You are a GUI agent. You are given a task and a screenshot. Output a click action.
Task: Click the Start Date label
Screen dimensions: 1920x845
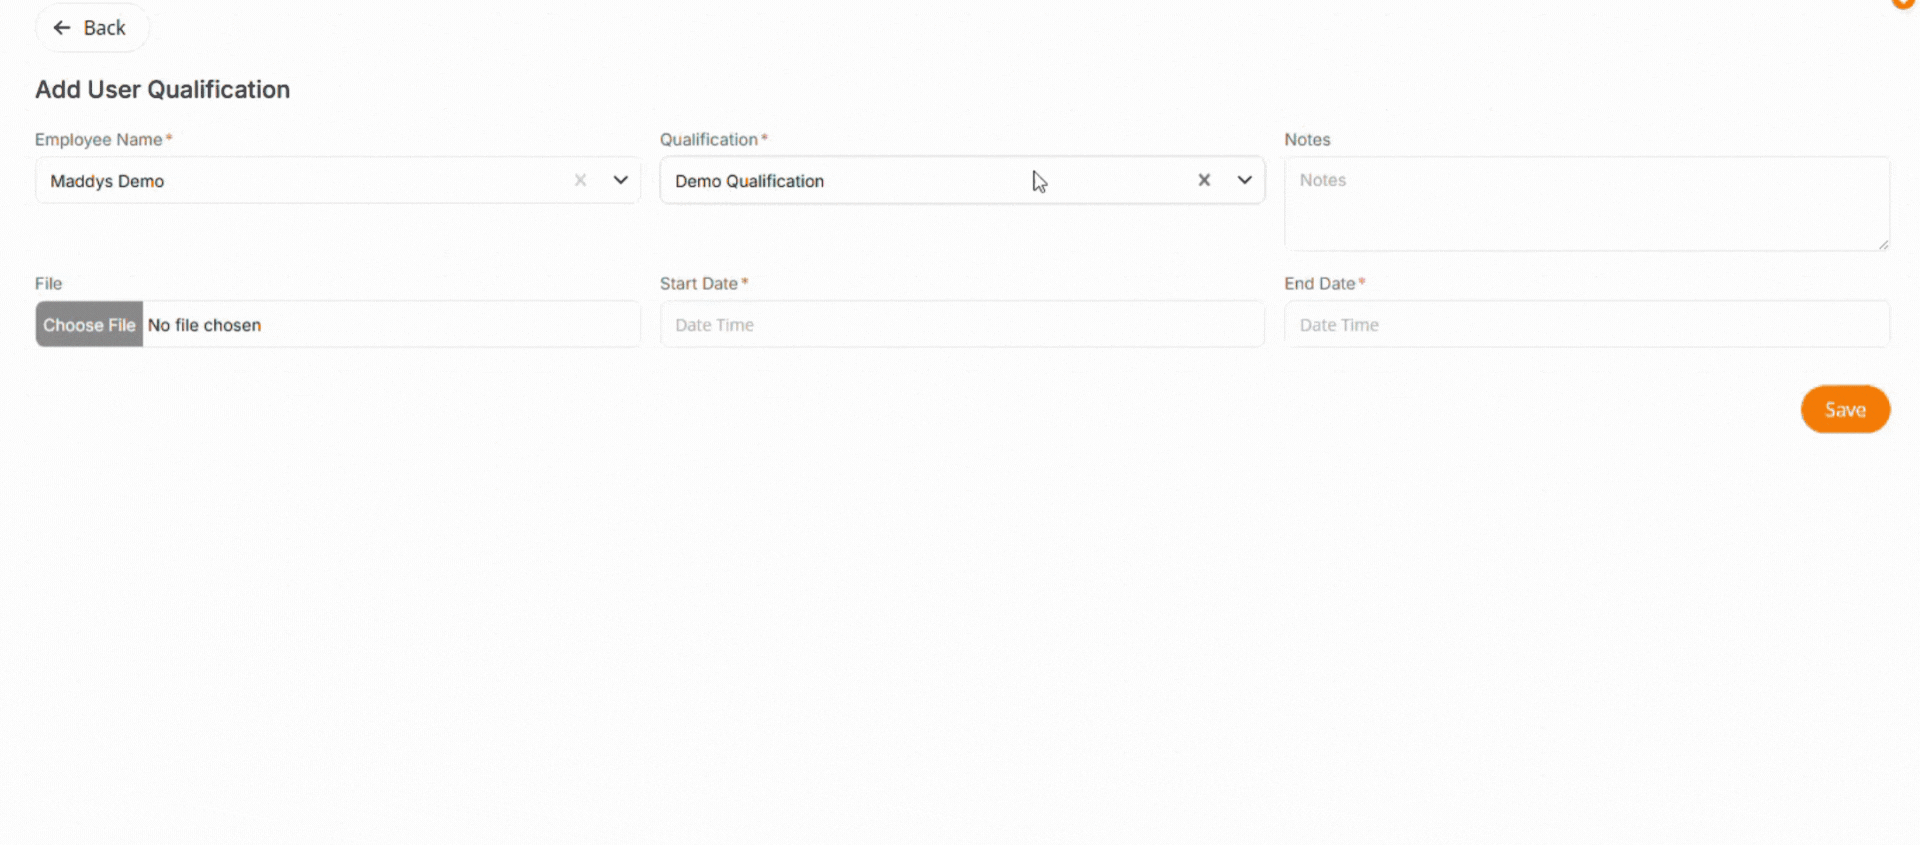[698, 284]
